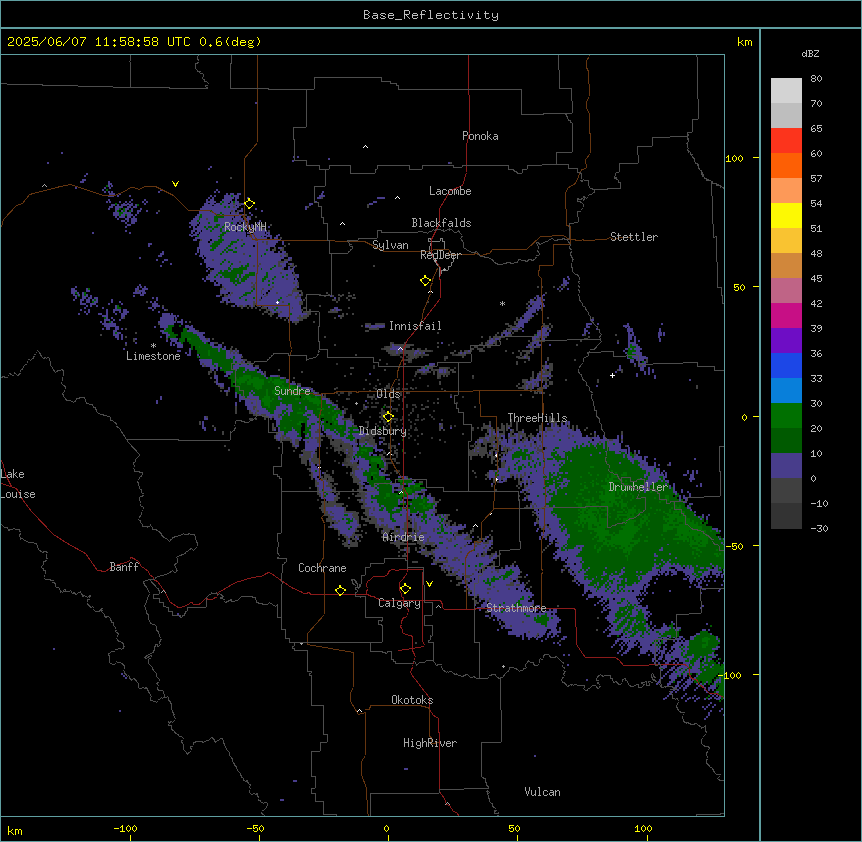Viewport: 862px width, 842px height.
Task: Click the -100 tick on bottom axis
Action: 125,828
